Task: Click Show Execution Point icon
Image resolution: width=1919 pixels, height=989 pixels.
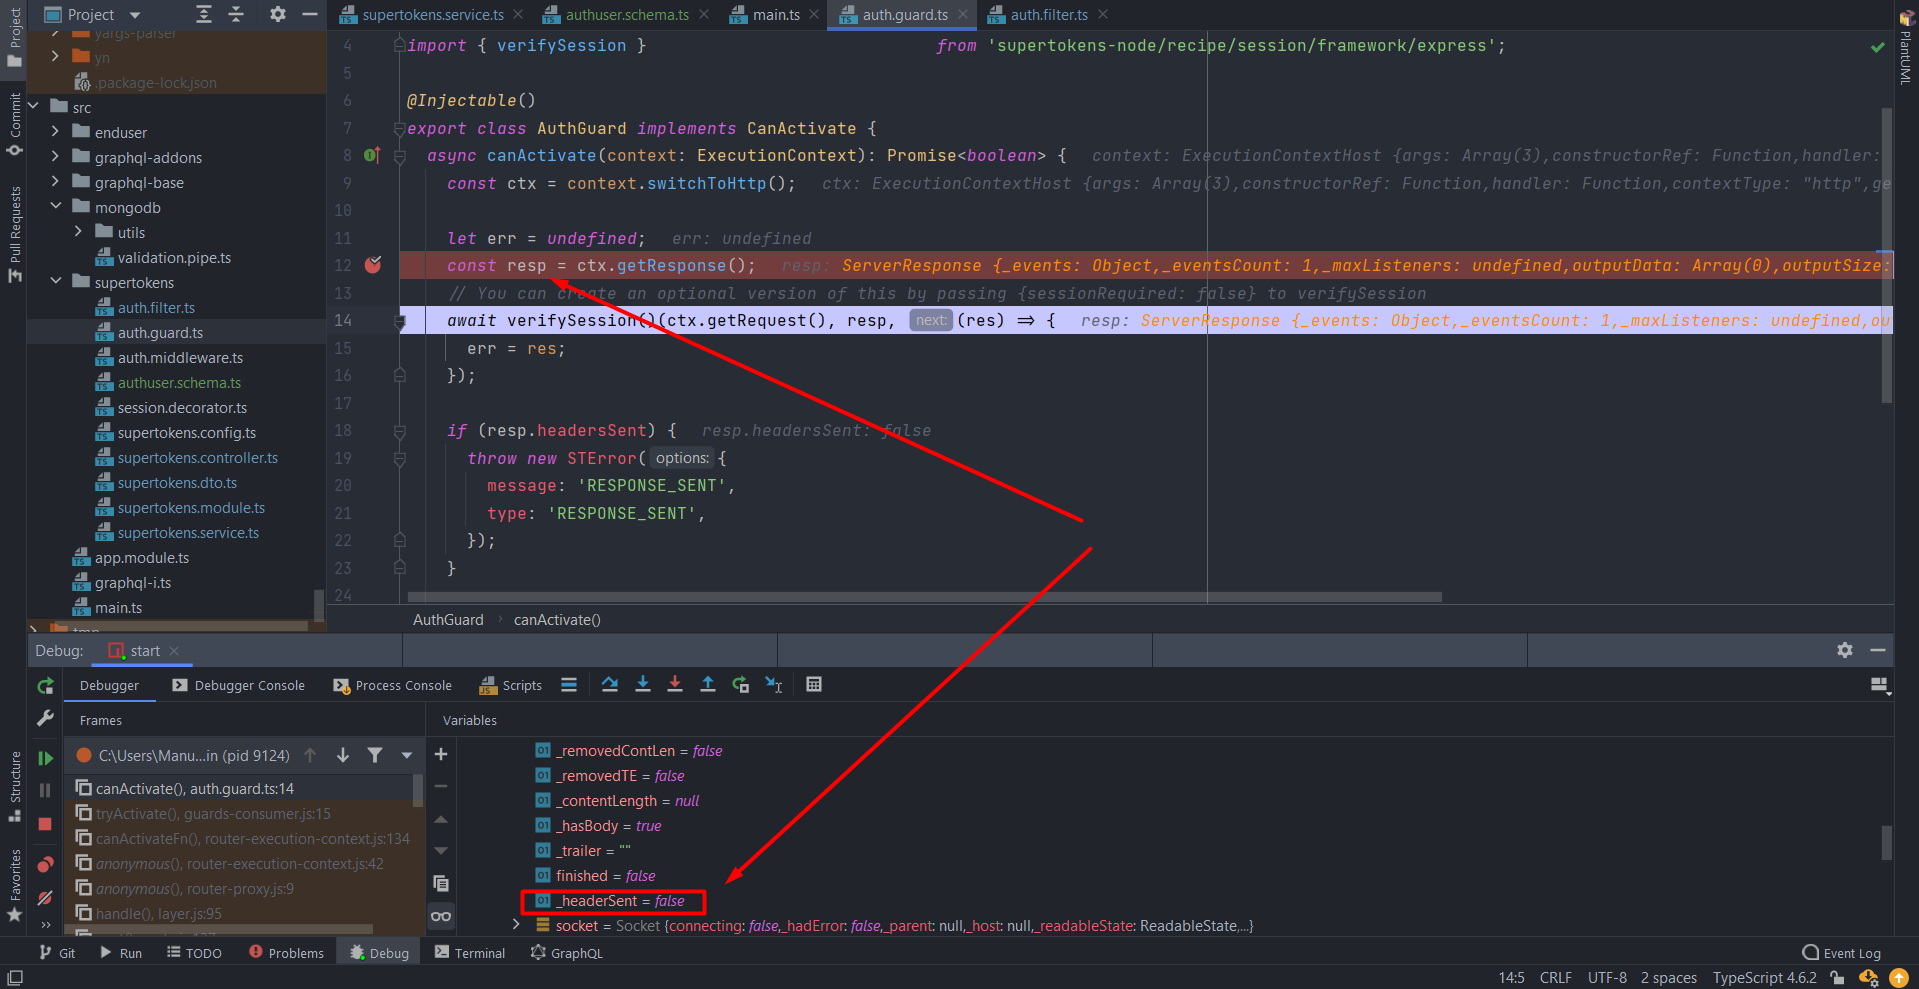Action: [x=569, y=685]
